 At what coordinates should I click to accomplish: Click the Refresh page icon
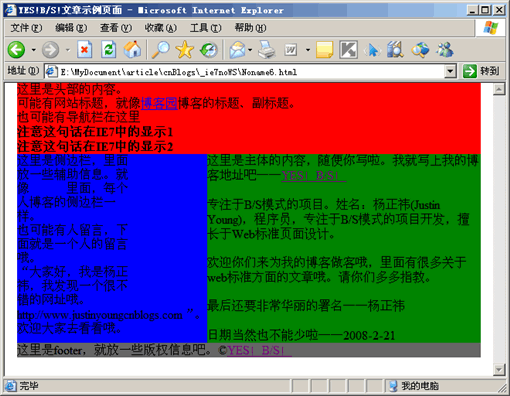click(109, 50)
